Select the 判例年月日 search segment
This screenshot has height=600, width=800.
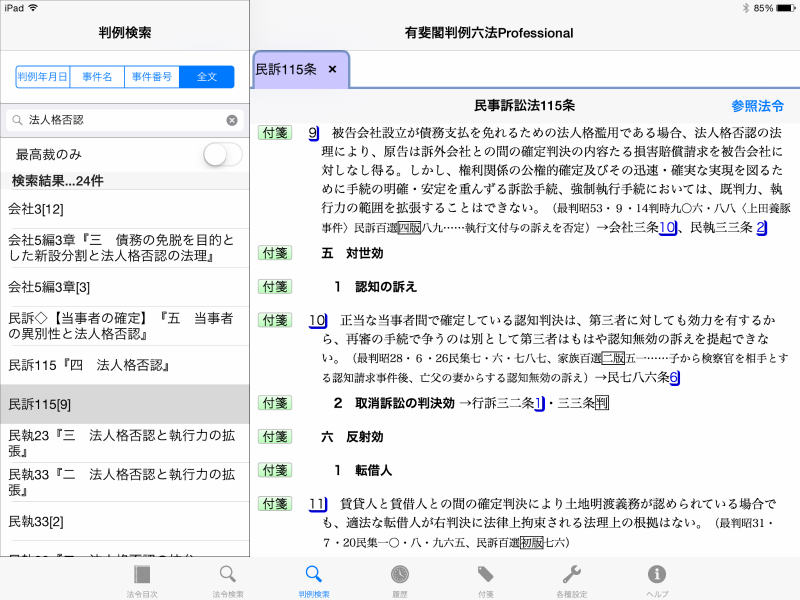point(42,77)
